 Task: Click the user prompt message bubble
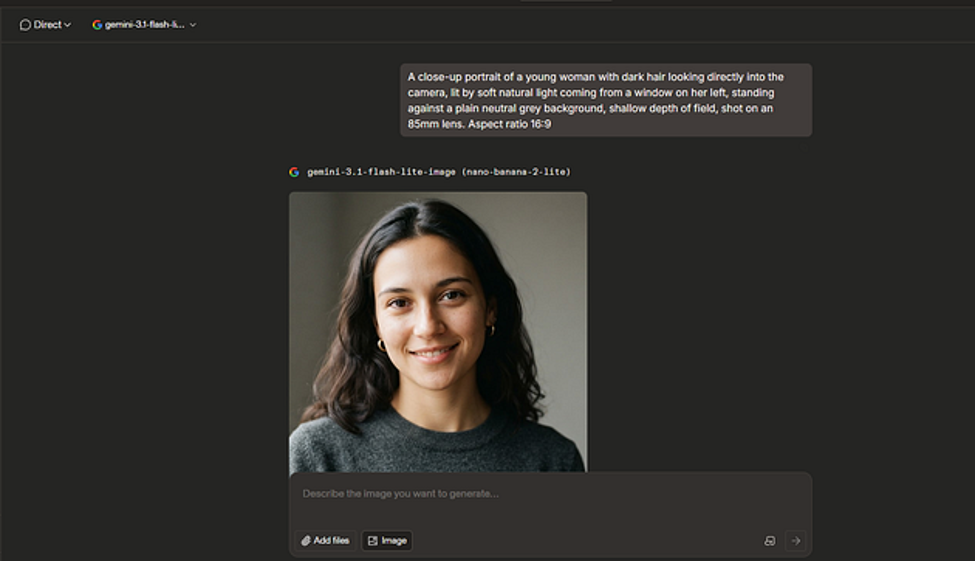pos(606,100)
